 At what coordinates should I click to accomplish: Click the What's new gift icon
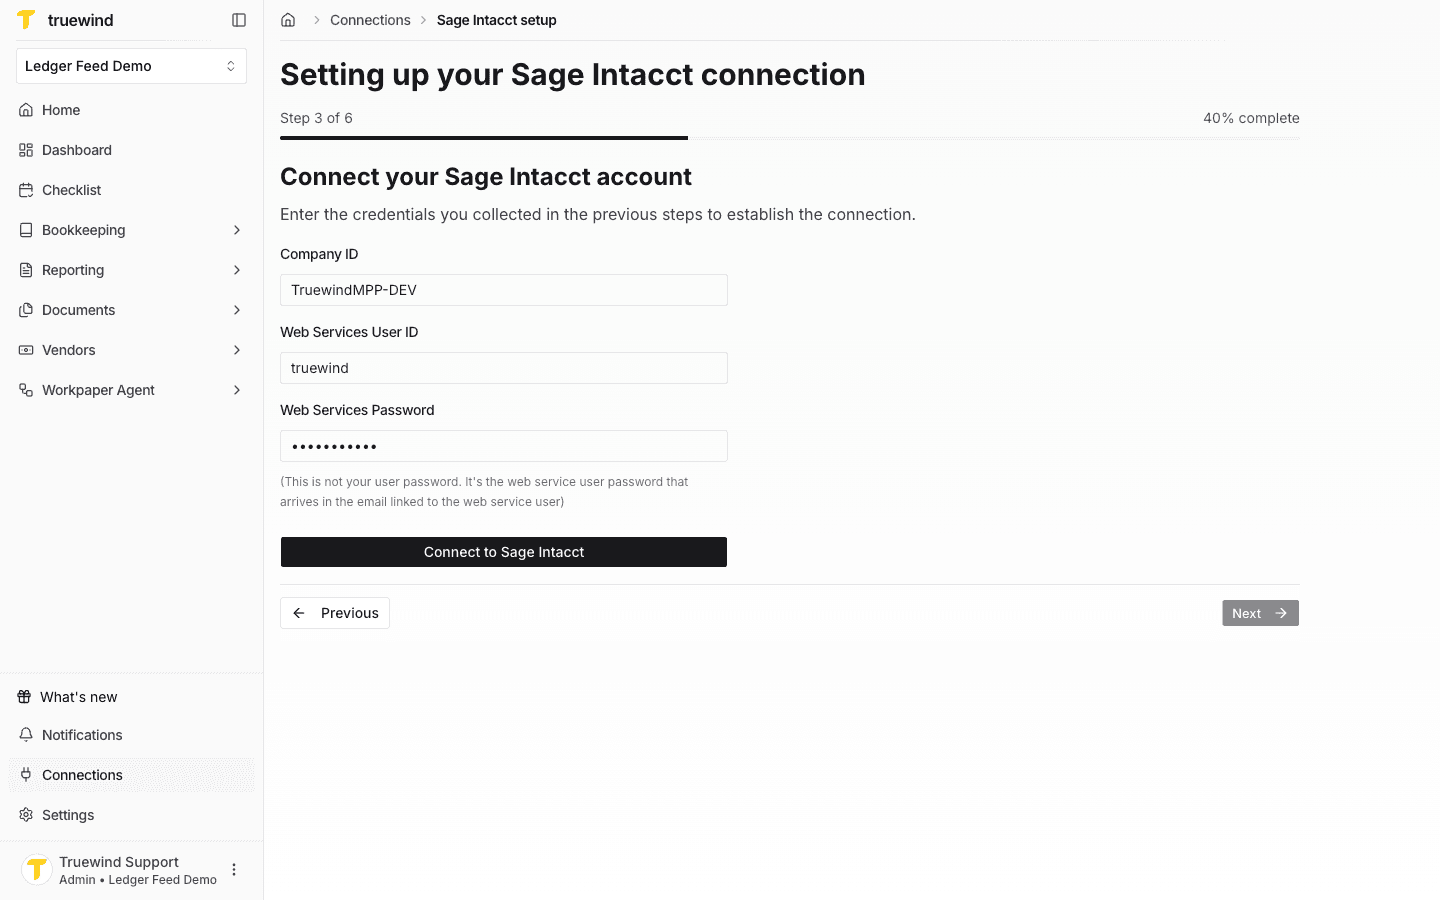pos(22,696)
